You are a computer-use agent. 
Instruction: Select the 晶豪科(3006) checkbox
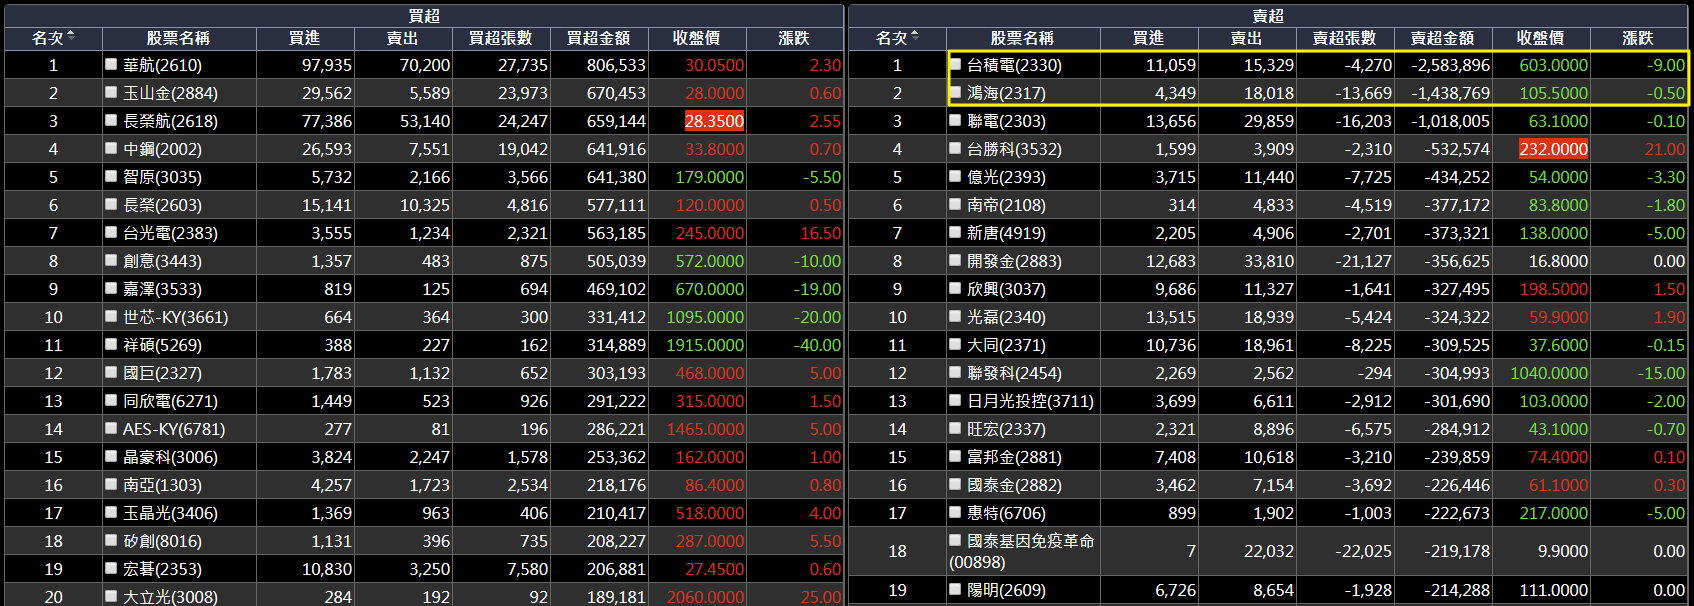point(111,456)
